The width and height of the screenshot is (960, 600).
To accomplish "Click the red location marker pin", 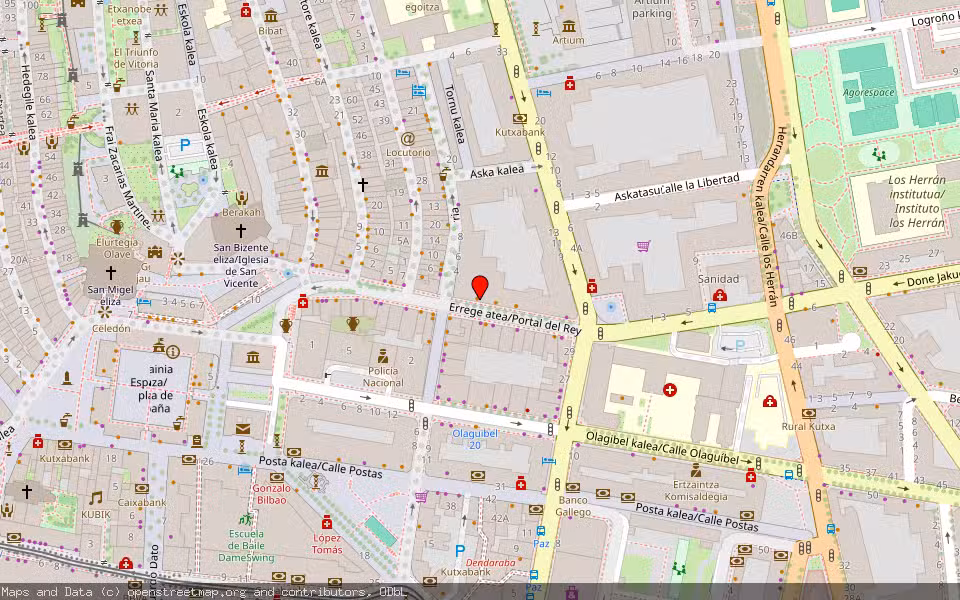I will [x=480, y=287].
